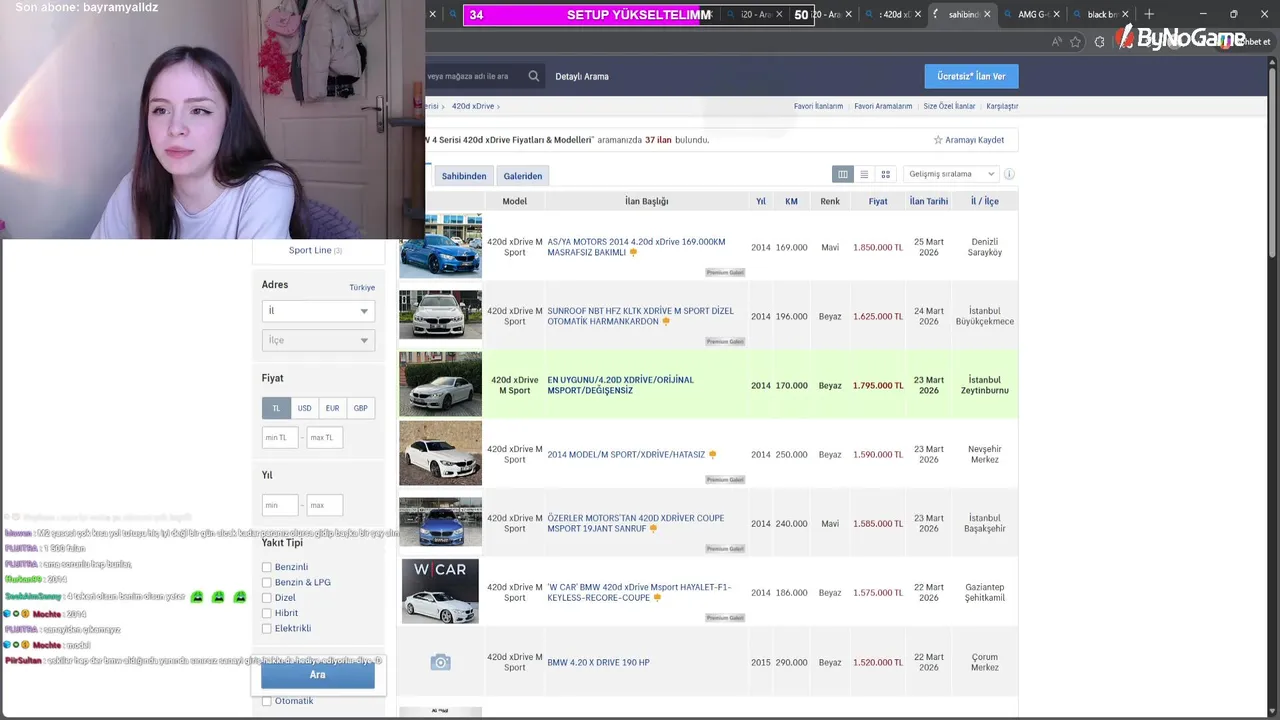
Task: Open the Detaylı Arama link
Action: (x=582, y=76)
